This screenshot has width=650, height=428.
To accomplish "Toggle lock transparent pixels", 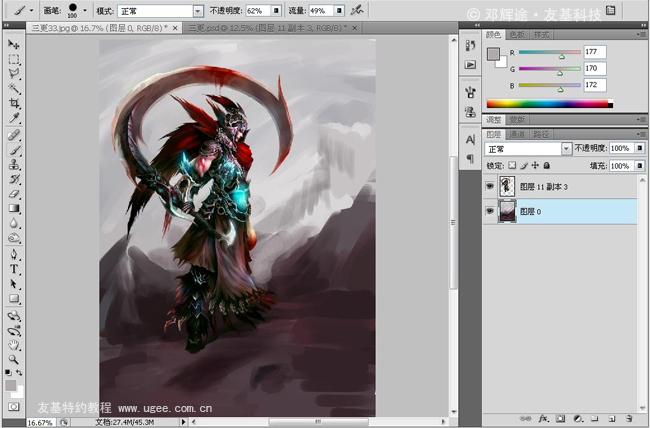I will pos(512,165).
